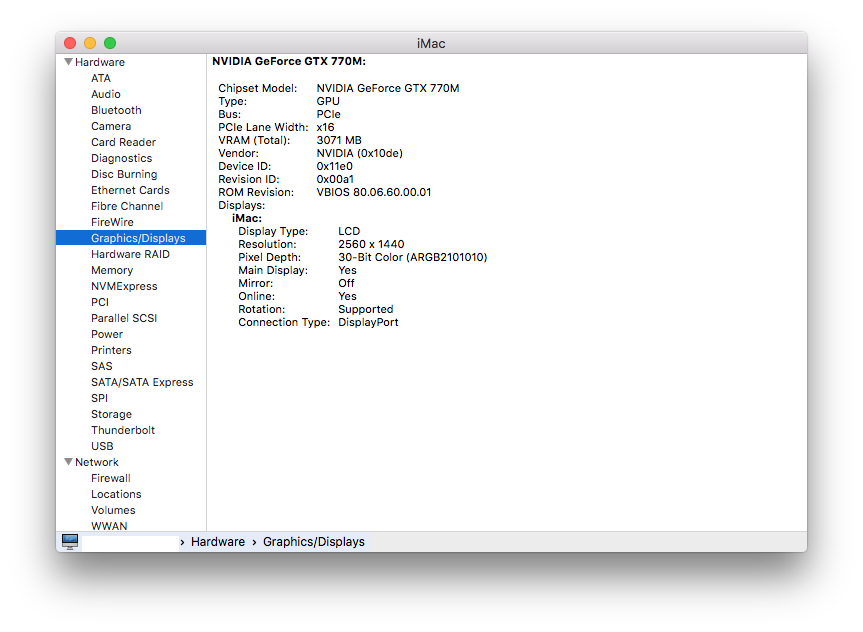Click the Network category label
This screenshot has width=863, height=632.
pyautogui.click(x=96, y=462)
